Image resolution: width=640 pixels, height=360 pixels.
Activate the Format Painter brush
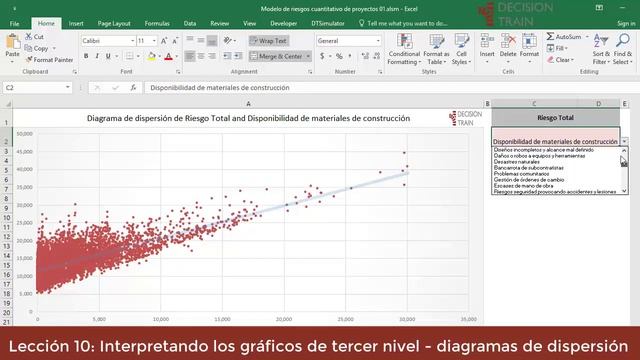point(29,60)
